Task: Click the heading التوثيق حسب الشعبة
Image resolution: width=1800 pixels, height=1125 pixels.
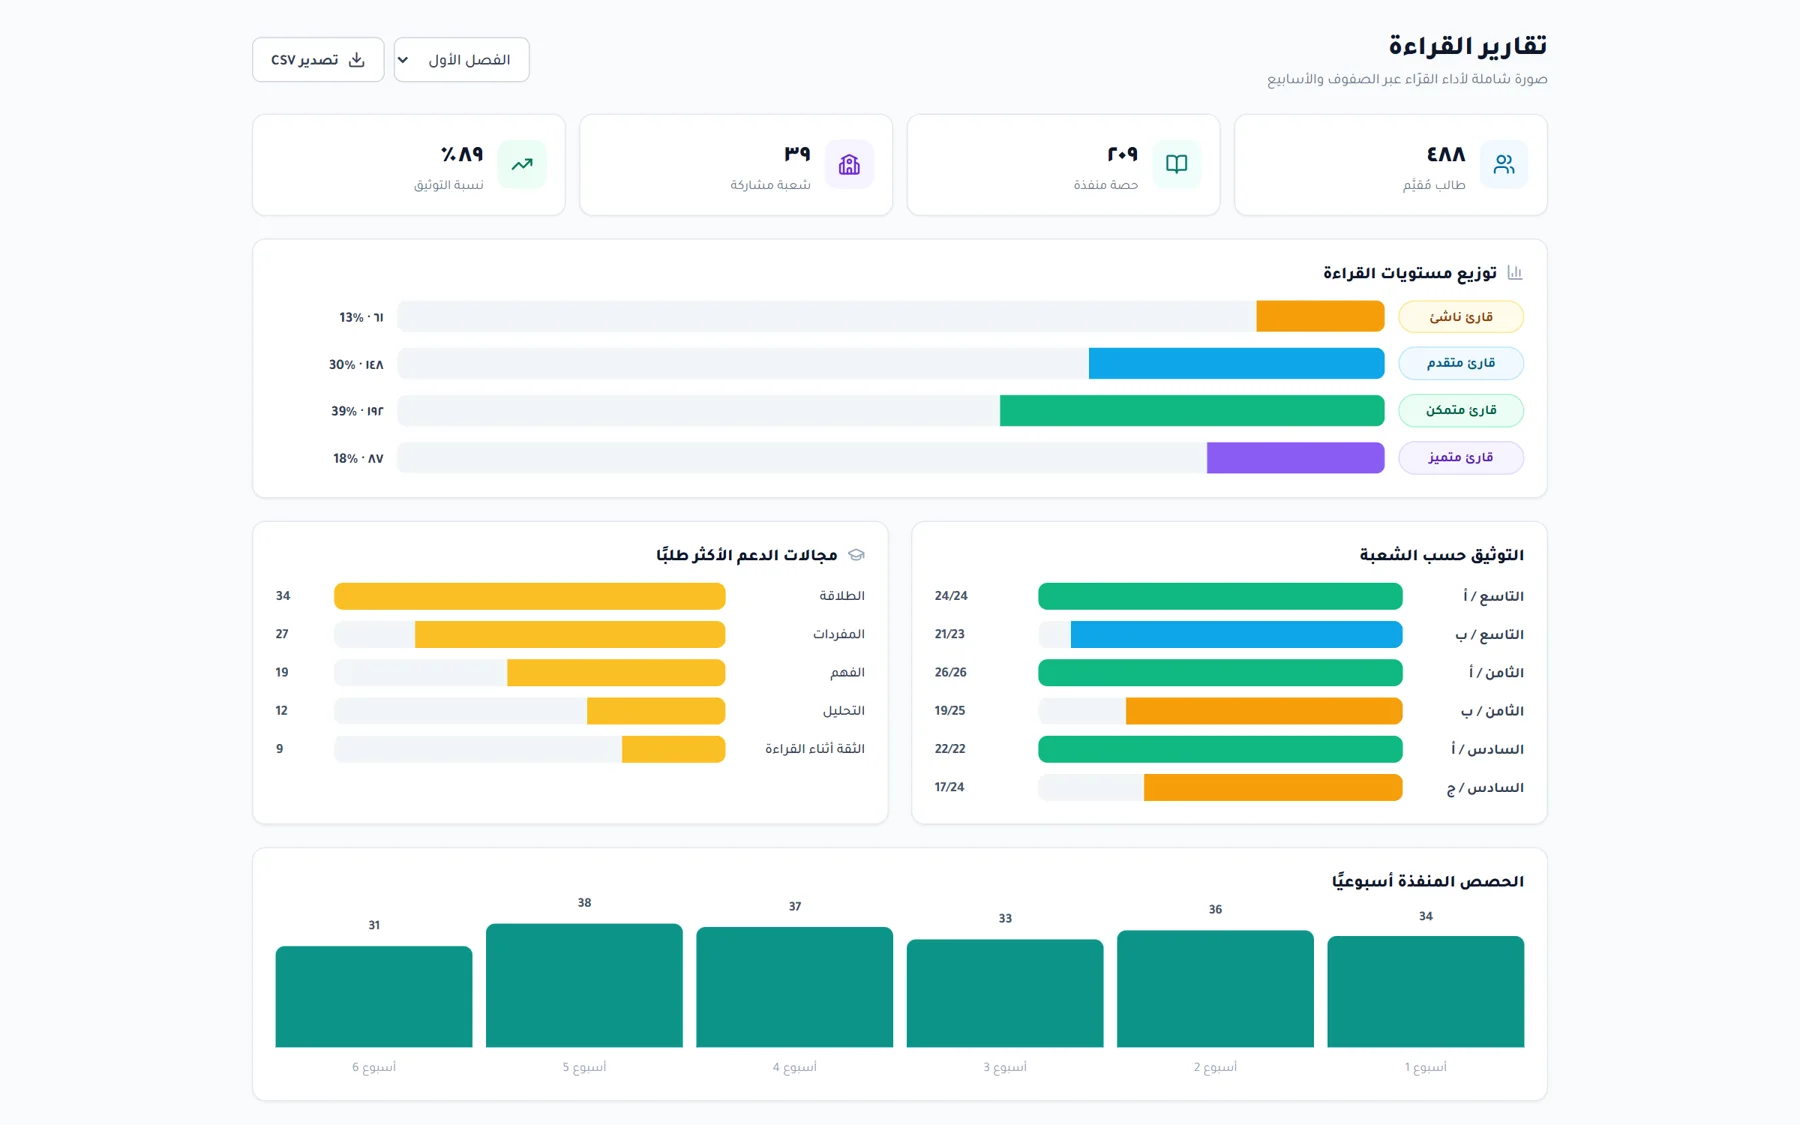Action: pyautogui.click(x=1441, y=555)
